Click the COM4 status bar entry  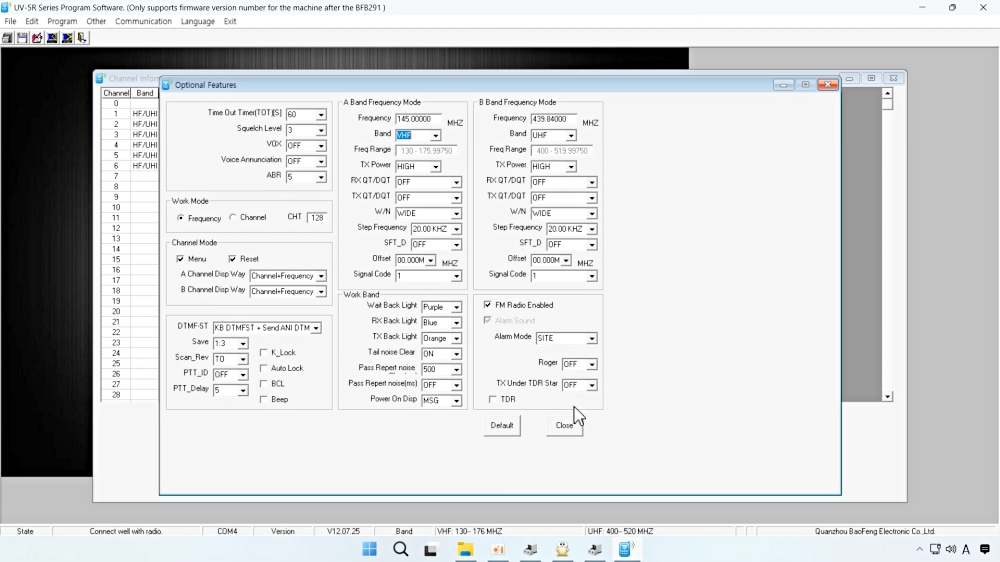[x=227, y=531]
